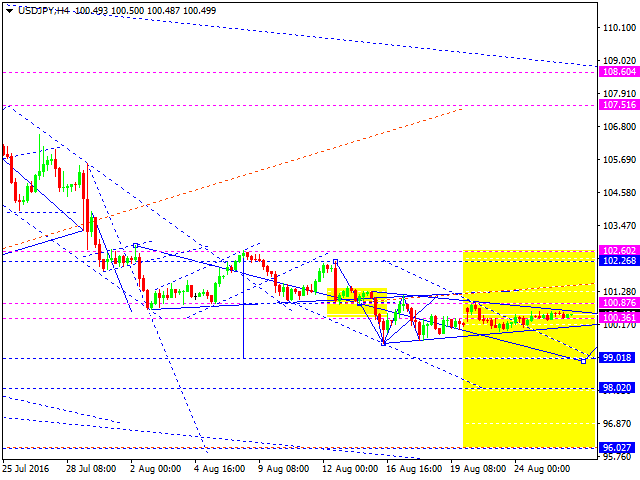Click the 28 Jul 08:00 time label
Image resolution: width=640 pixels, height=480 pixels.
(x=91, y=469)
